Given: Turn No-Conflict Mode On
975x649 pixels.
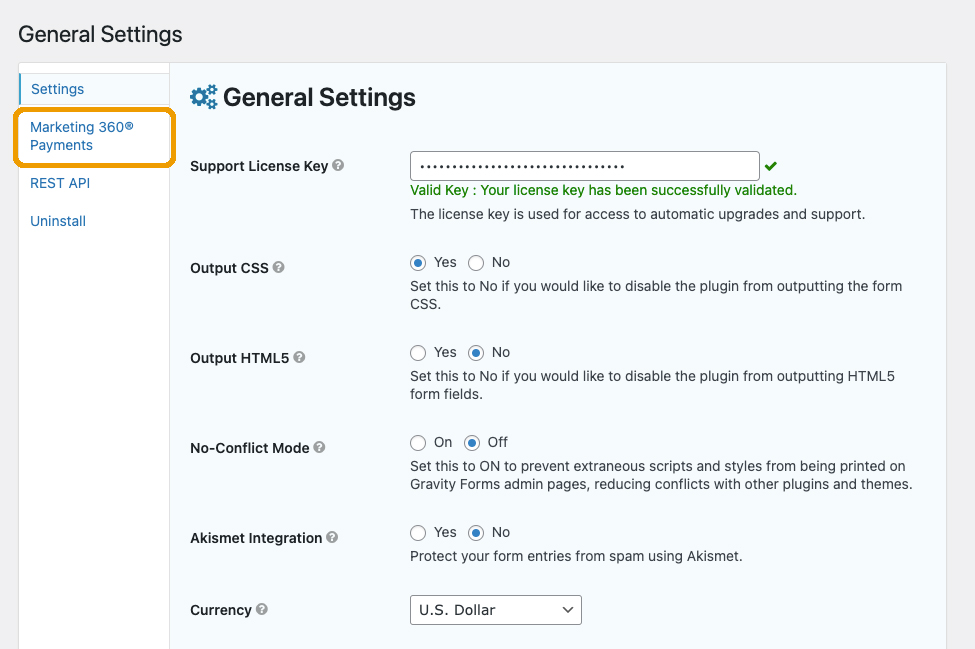Looking at the screenshot, I should pos(418,443).
